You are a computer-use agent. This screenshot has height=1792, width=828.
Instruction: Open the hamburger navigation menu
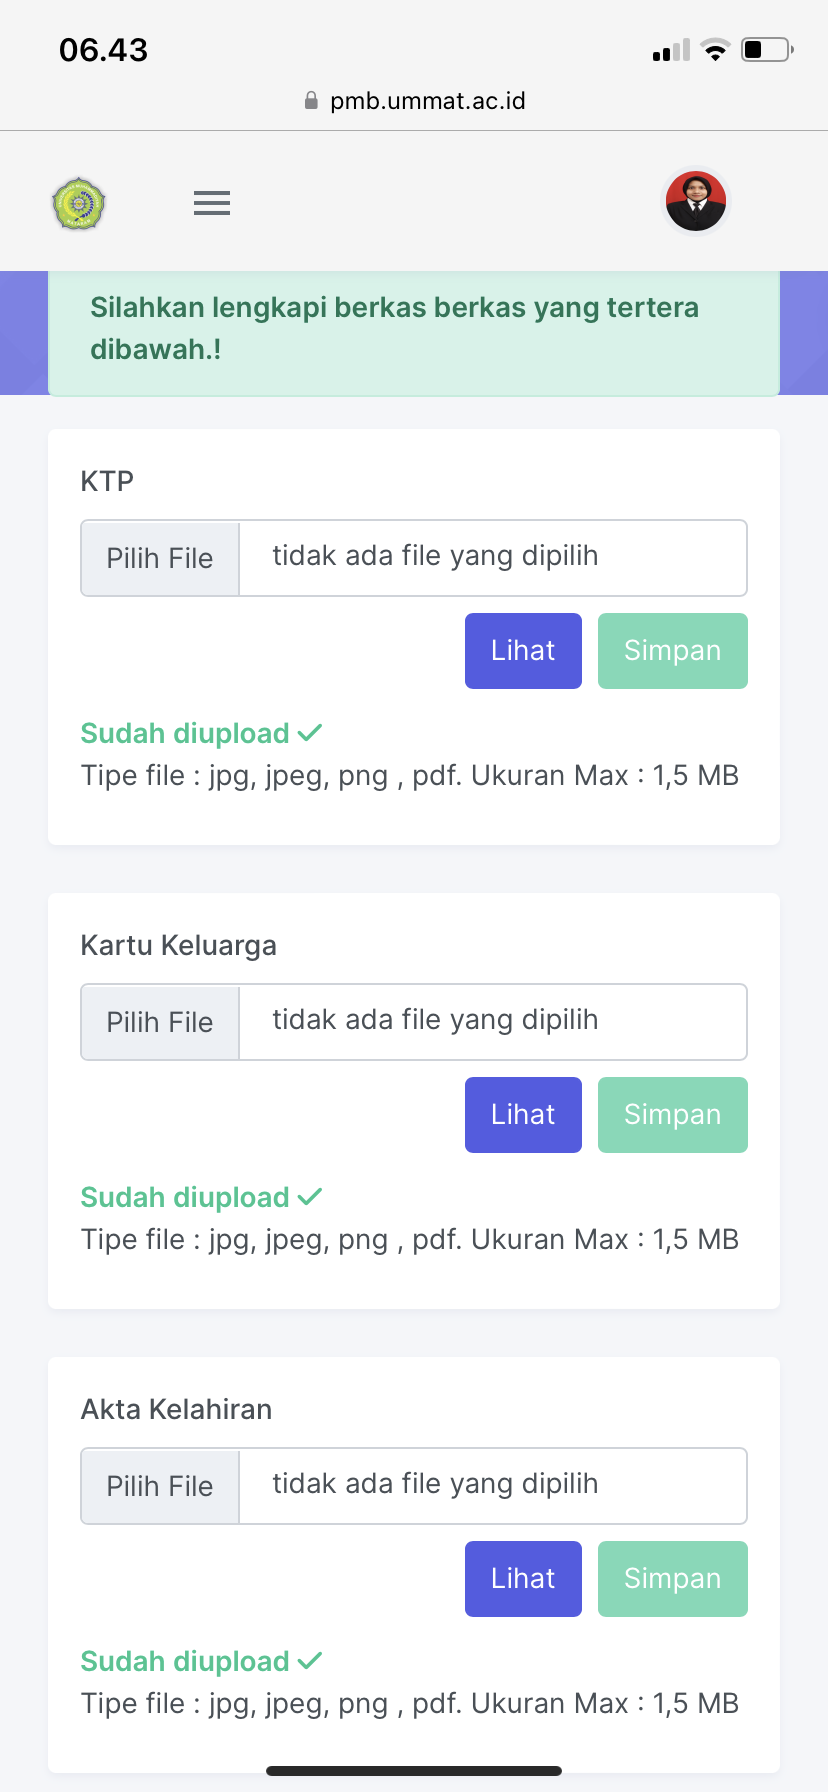tap(212, 203)
